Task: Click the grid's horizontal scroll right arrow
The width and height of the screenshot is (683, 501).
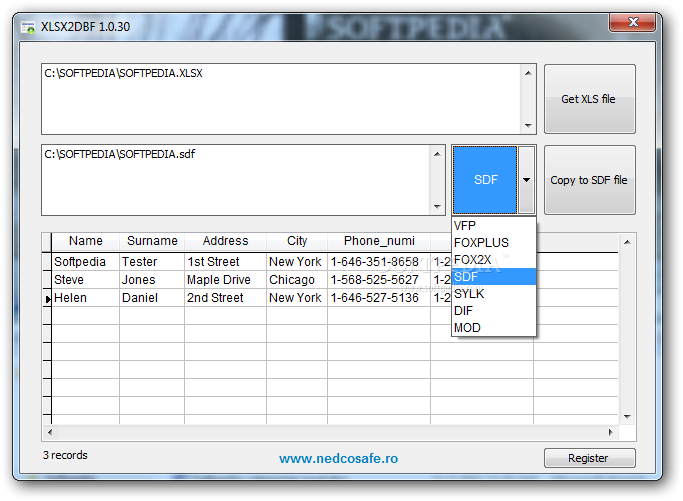Action: pyautogui.click(x=611, y=432)
